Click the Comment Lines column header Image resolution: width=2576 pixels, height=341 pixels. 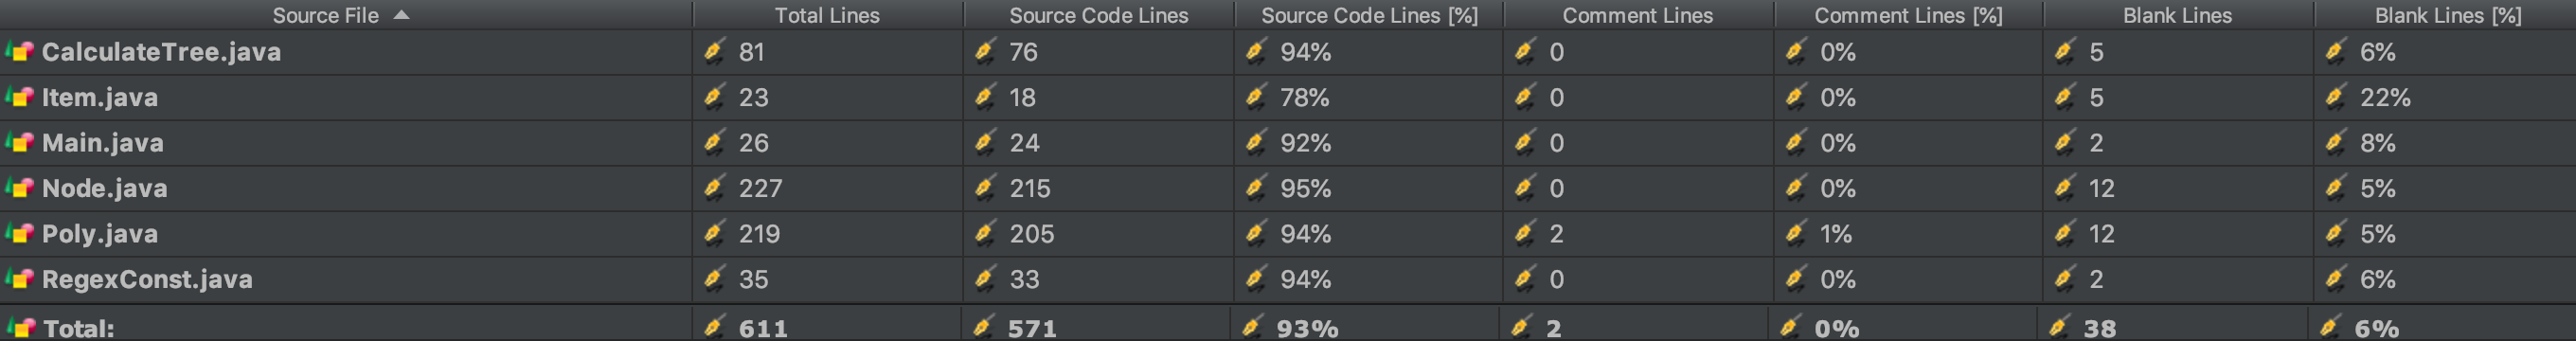tap(1637, 15)
